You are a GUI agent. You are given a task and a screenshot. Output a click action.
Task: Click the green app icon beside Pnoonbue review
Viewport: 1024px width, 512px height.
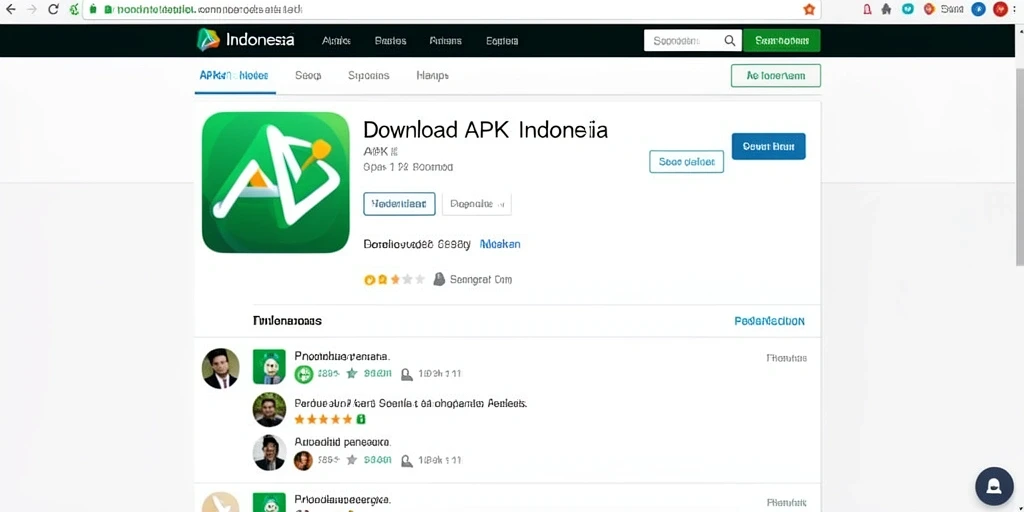[x=269, y=366]
